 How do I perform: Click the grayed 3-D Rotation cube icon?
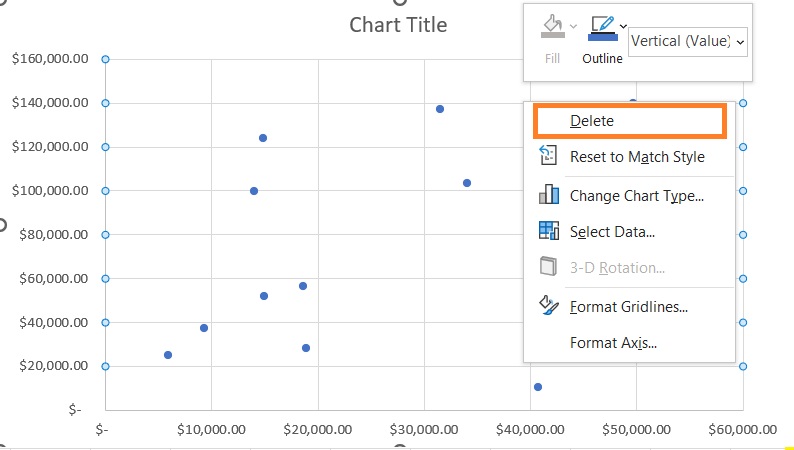tap(548, 267)
